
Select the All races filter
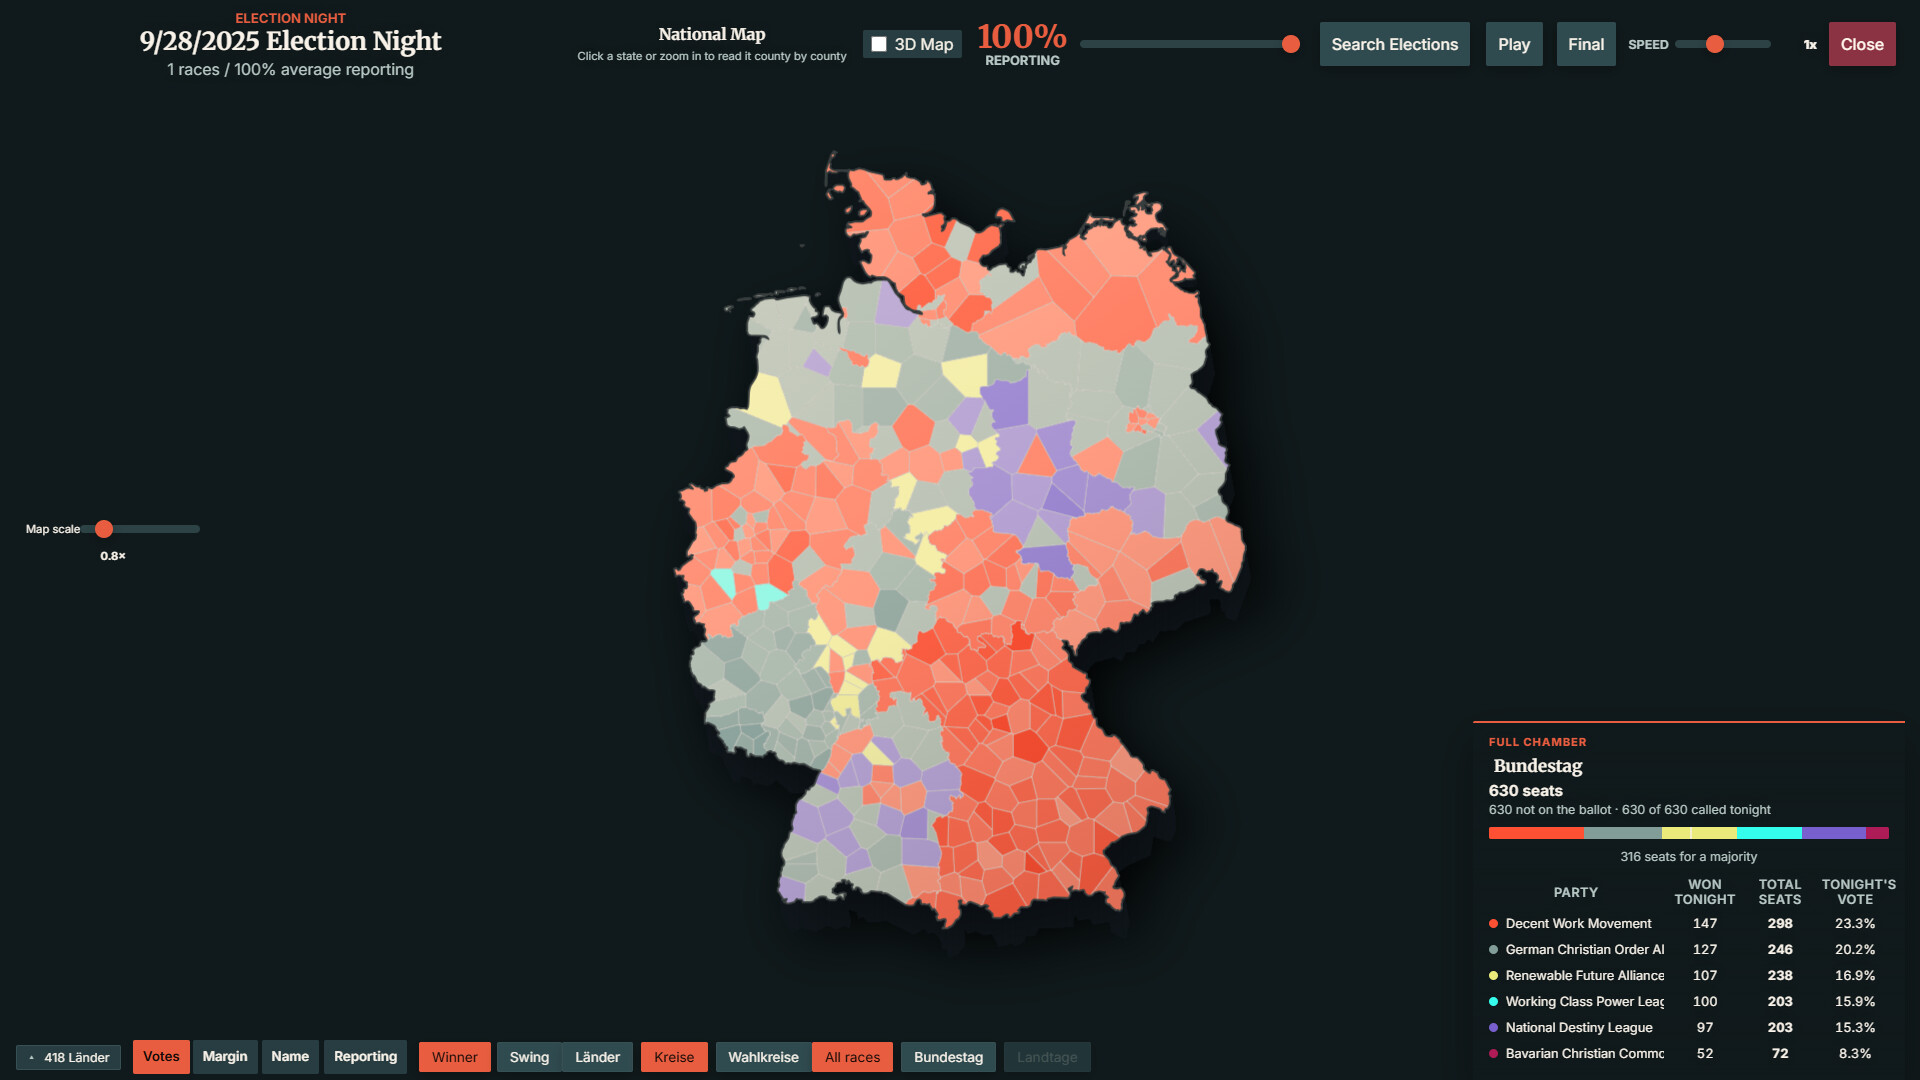(853, 1057)
